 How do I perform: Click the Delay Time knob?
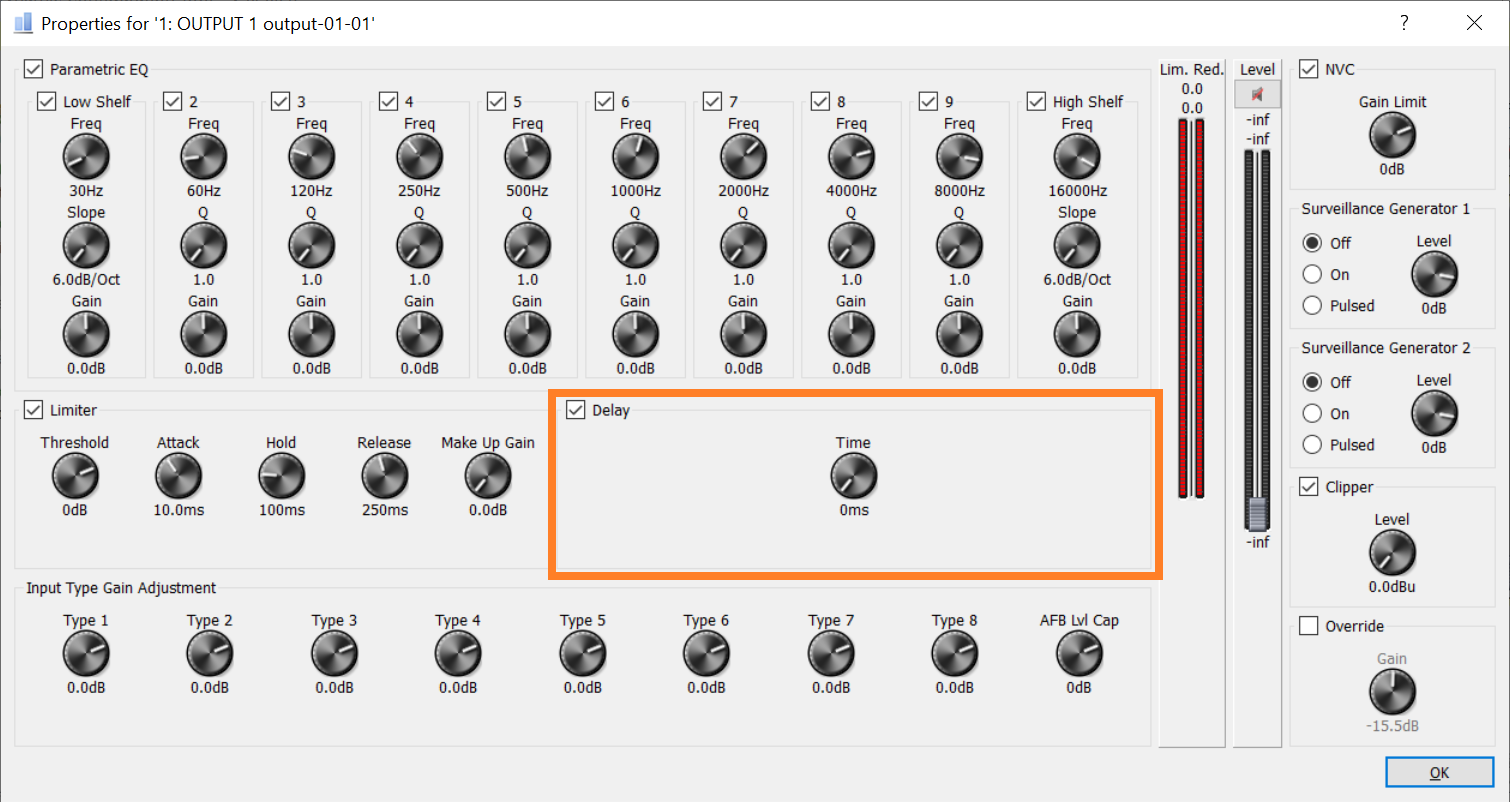click(x=853, y=476)
